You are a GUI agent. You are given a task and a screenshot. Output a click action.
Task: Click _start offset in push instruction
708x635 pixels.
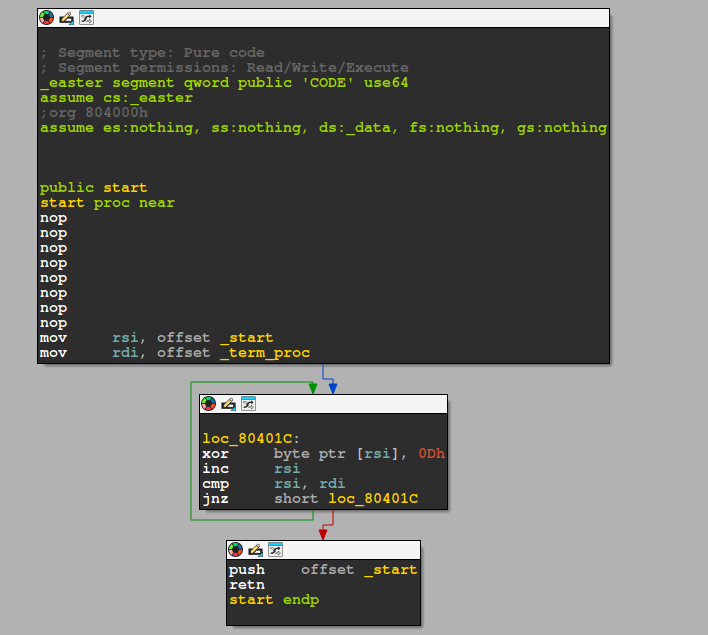[x=390, y=569]
